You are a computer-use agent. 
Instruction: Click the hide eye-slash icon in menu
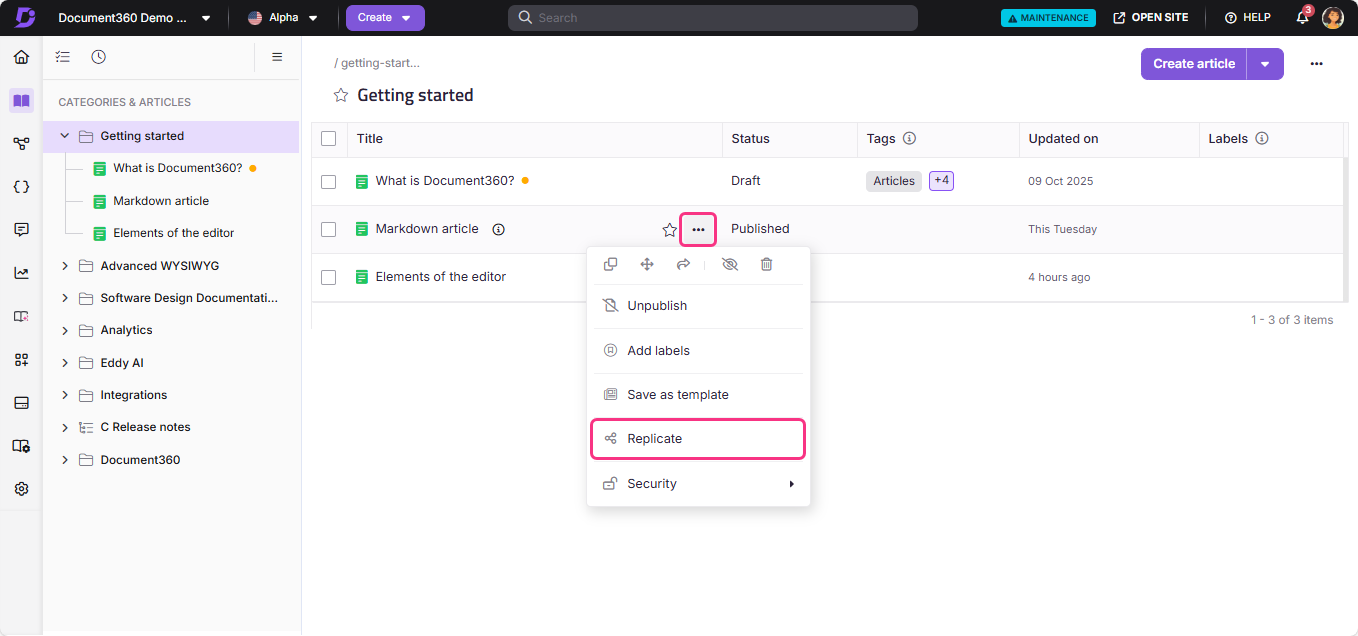[730, 265]
